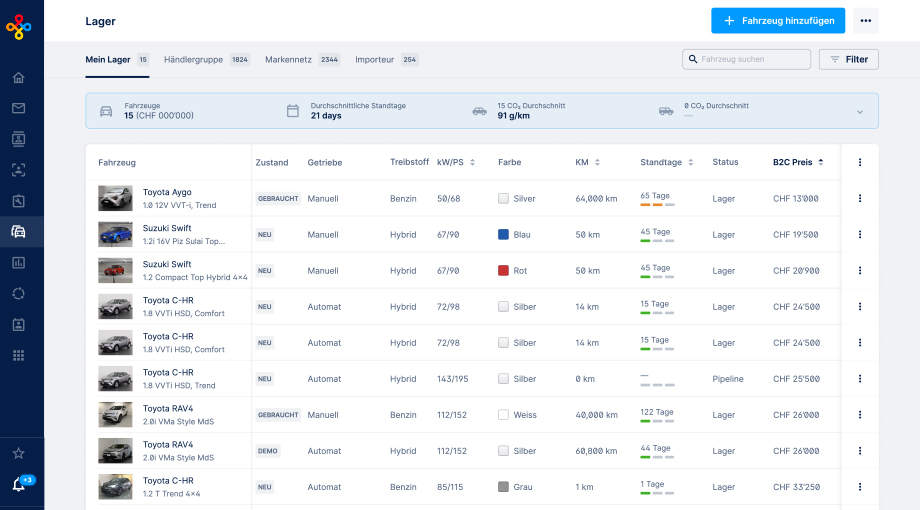Open the mail envelope sidebar icon
Image resolution: width=920 pixels, height=510 pixels.
19,108
